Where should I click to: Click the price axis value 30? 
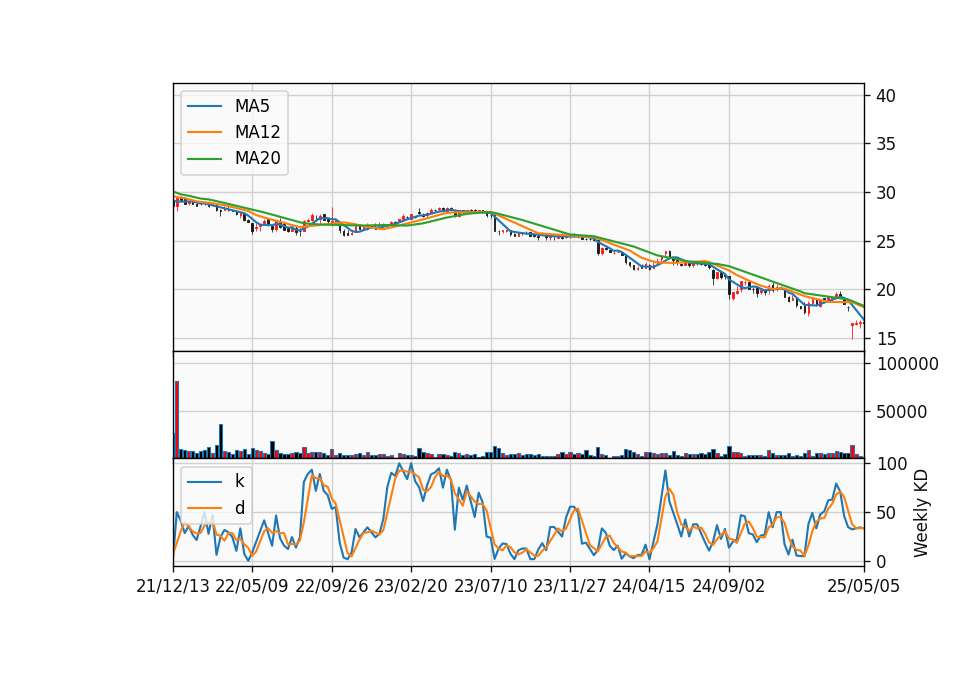886,193
